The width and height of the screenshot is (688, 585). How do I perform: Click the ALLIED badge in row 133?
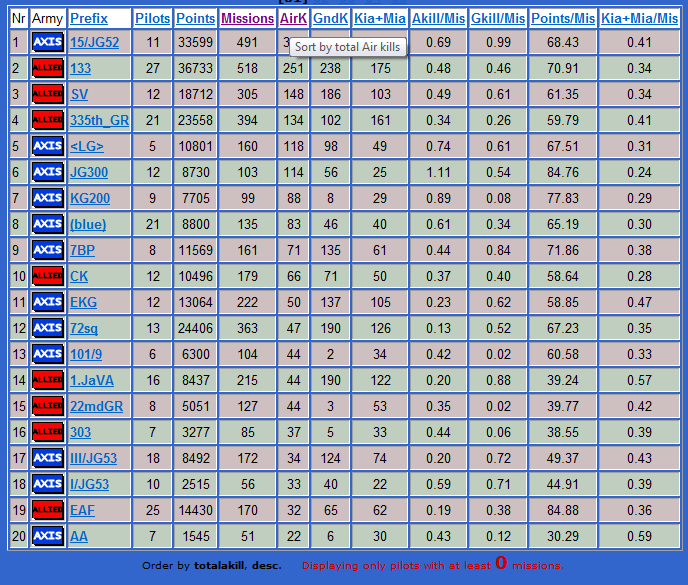point(48,68)
